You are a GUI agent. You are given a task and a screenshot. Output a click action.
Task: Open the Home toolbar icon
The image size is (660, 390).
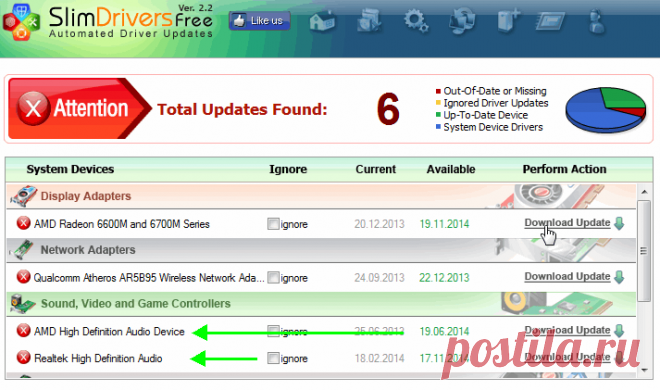[322, 21]
